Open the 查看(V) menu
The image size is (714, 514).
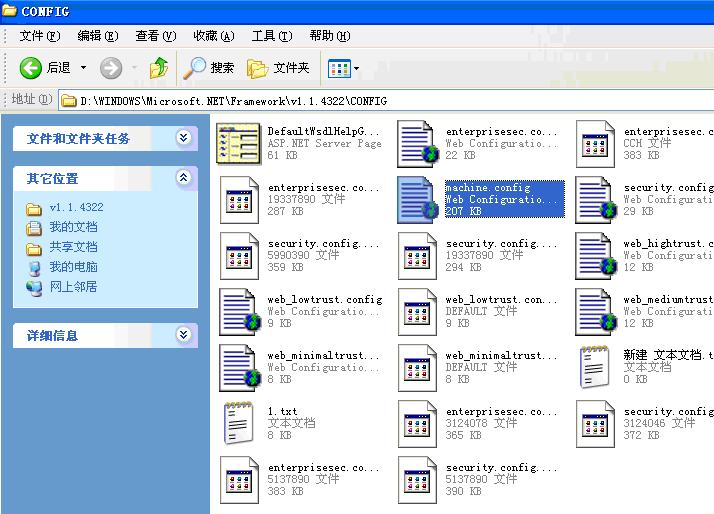(156, 36)
